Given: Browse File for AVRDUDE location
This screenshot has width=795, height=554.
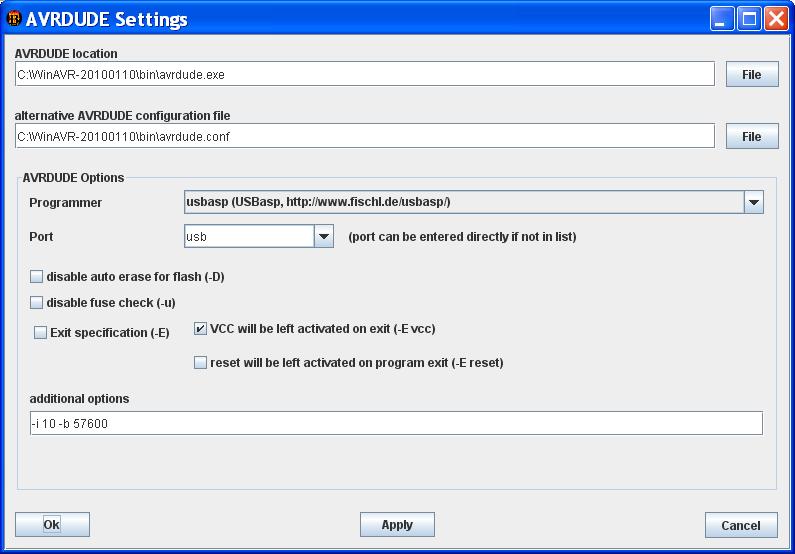Looking at the screenshot, I should [752, 75].
